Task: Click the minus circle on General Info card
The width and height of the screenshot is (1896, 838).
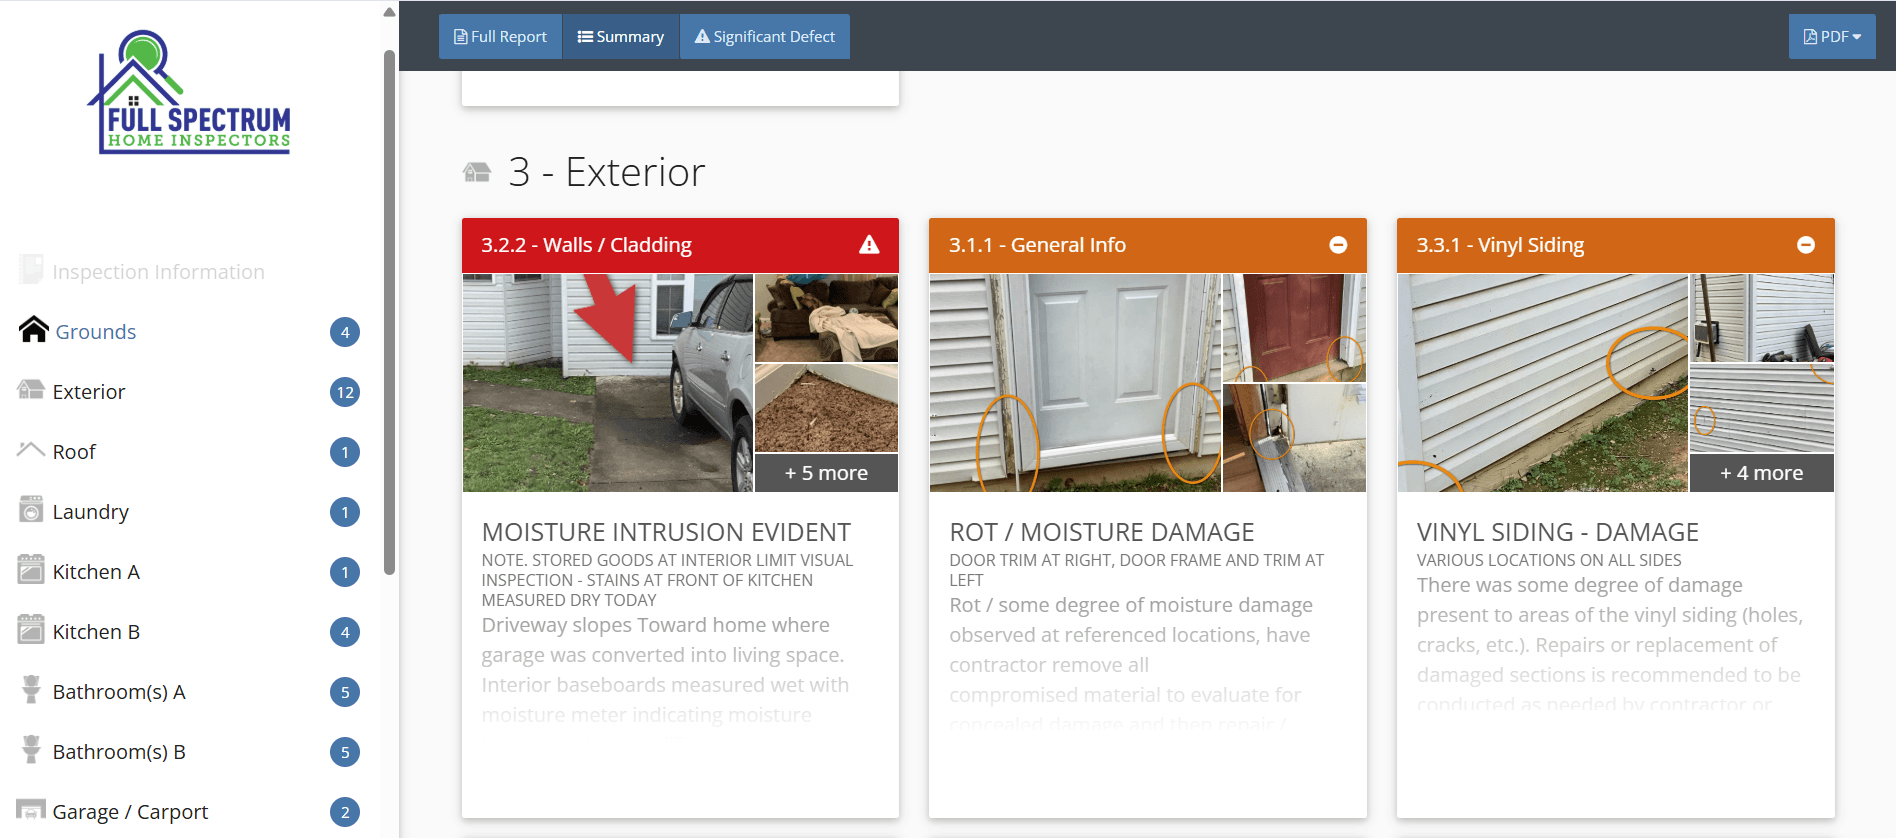Action: point(1338,245)
